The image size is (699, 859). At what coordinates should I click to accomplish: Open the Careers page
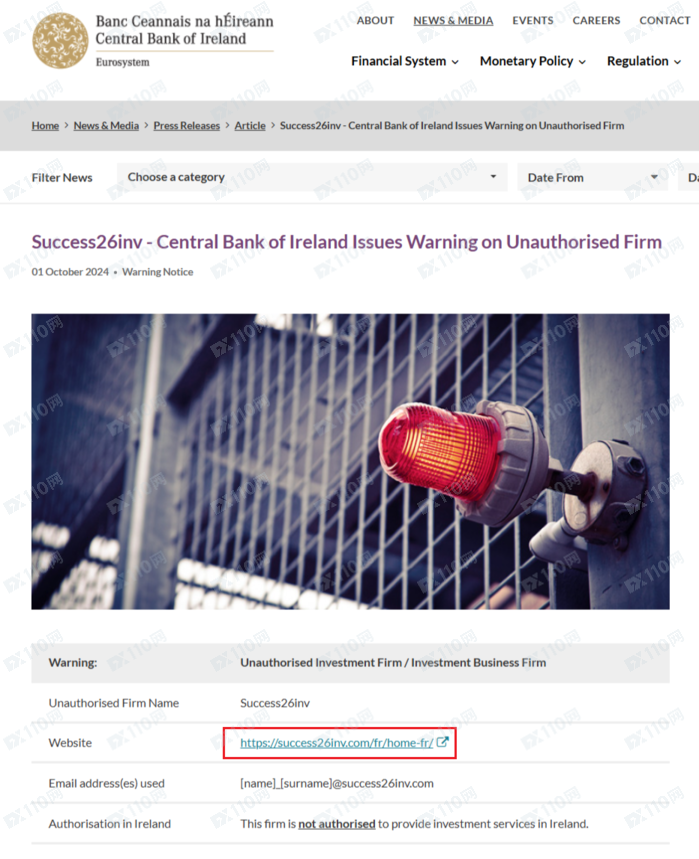click(596, 20)
